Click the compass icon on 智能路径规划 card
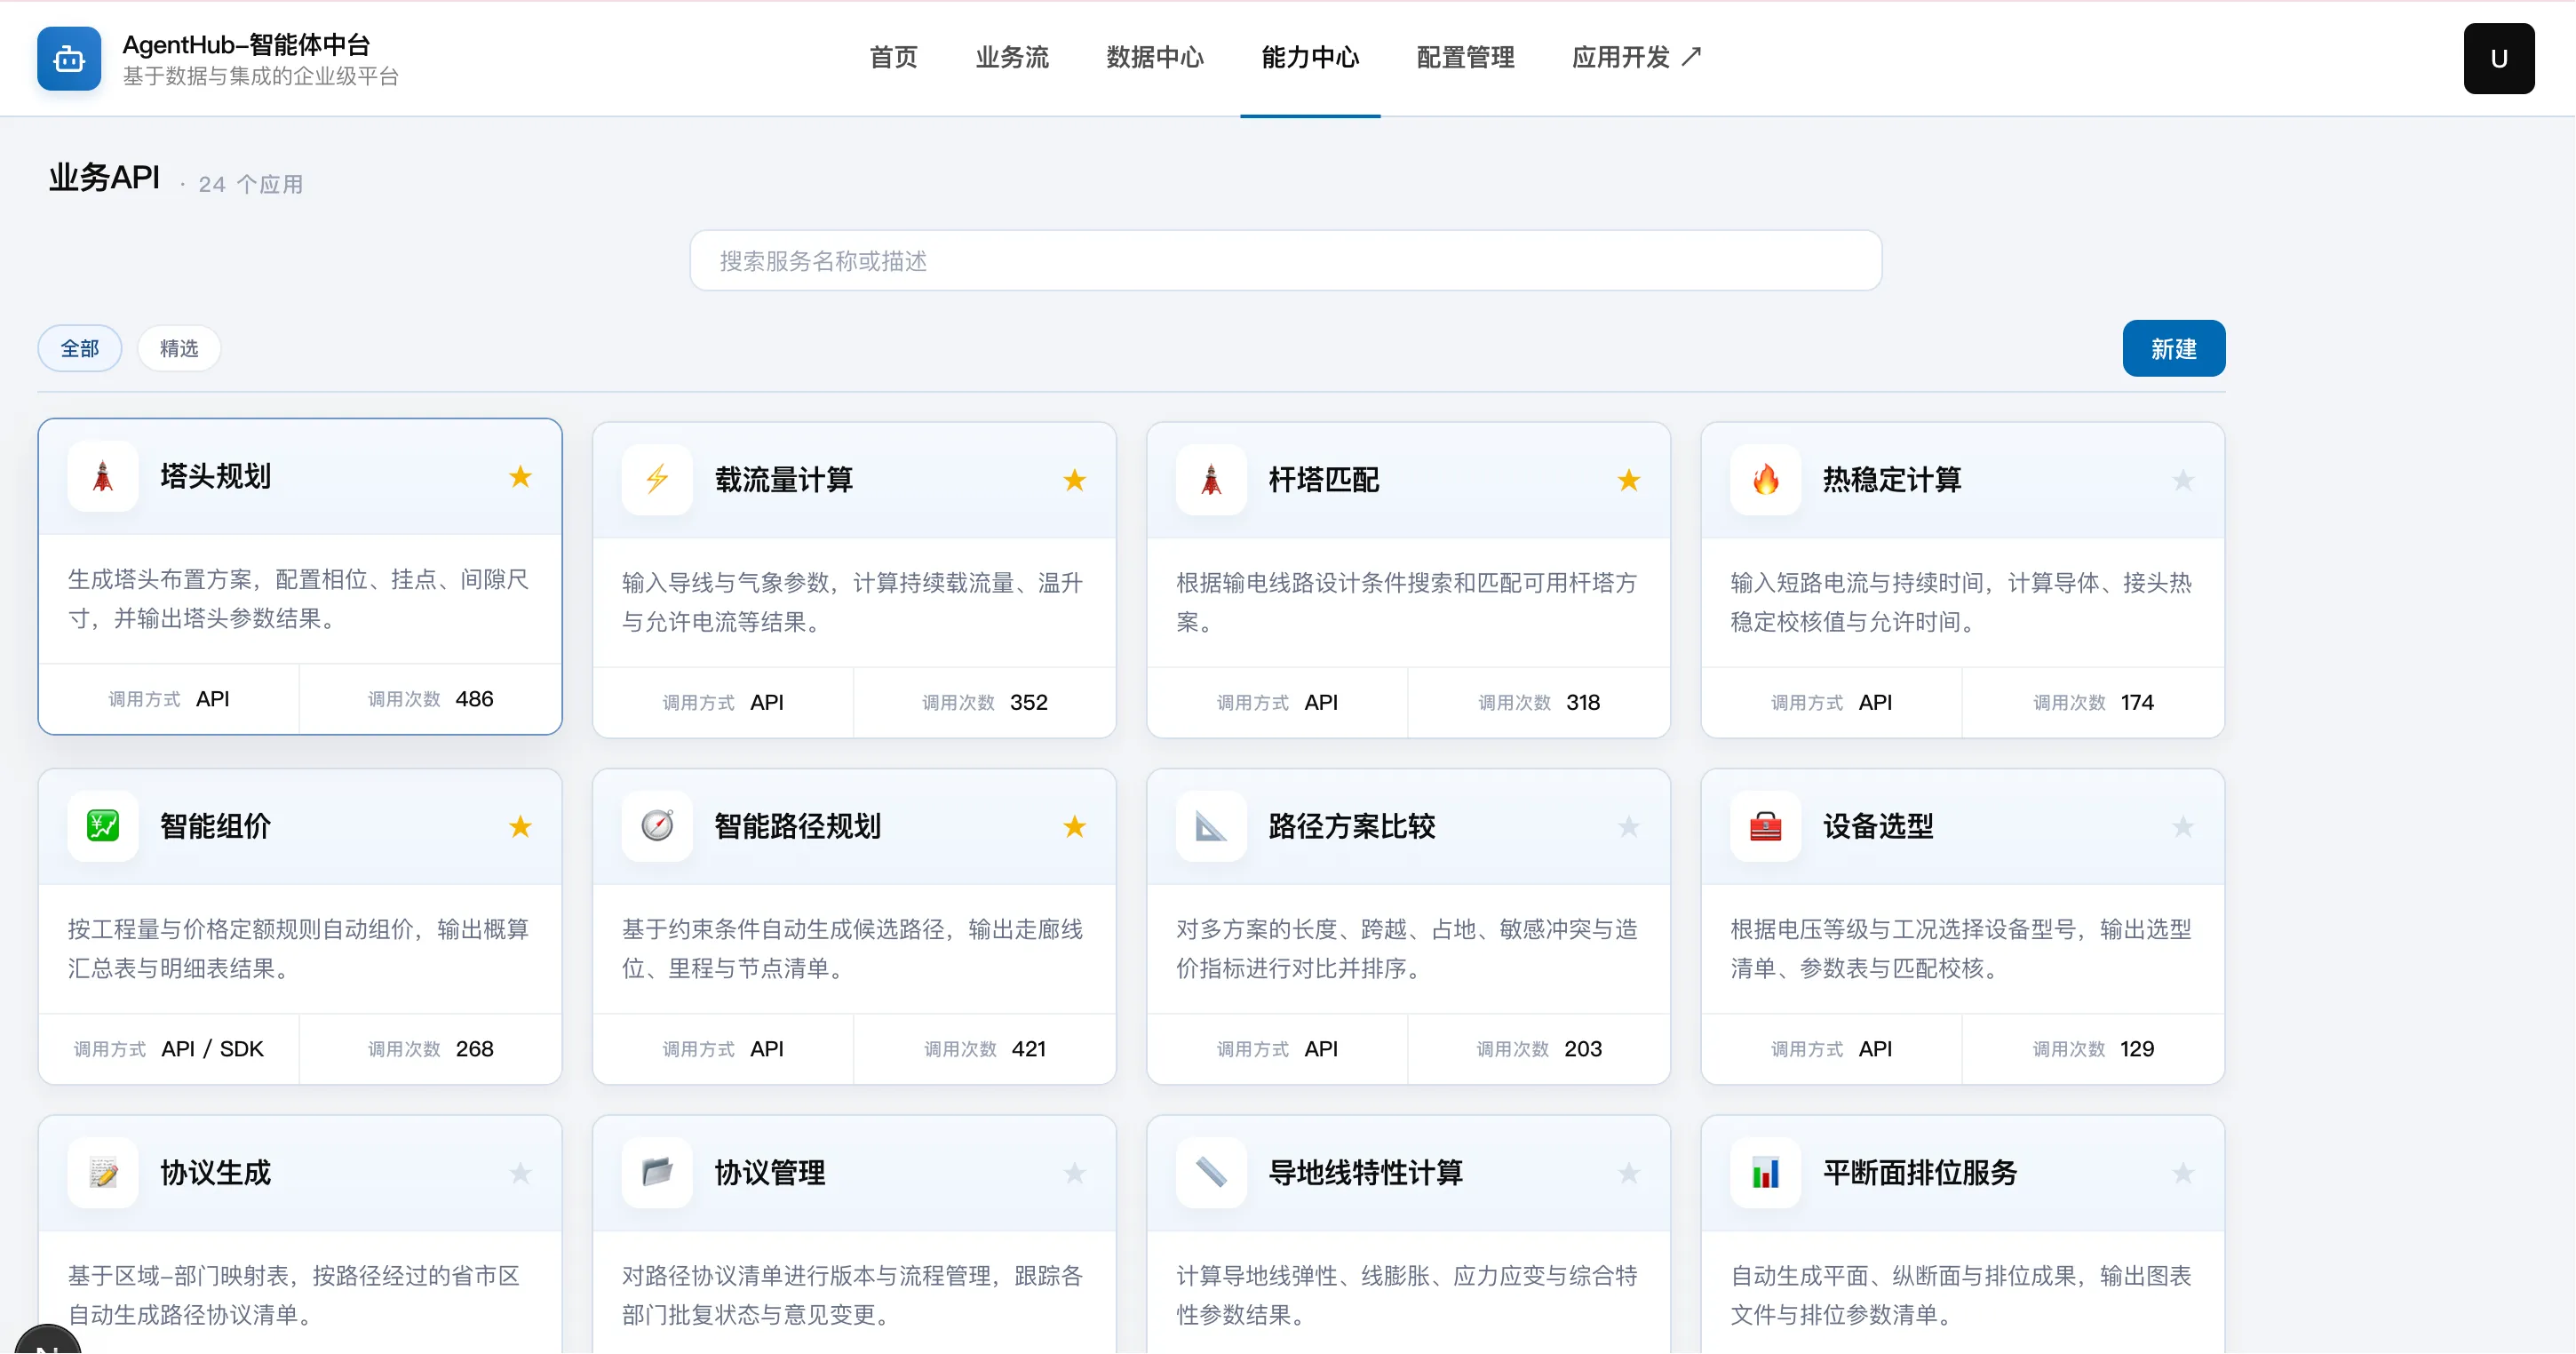The width and height of the screenshot is (2576, 1354). (x=657, y=826)
